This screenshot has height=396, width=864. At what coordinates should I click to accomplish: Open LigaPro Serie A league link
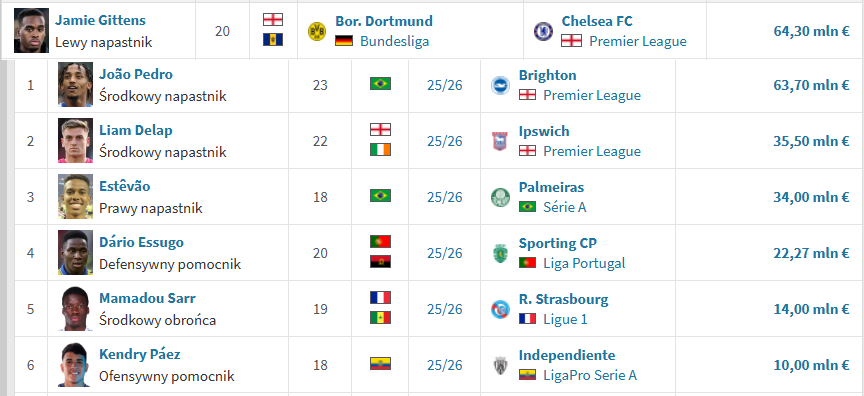coord(590,375)
